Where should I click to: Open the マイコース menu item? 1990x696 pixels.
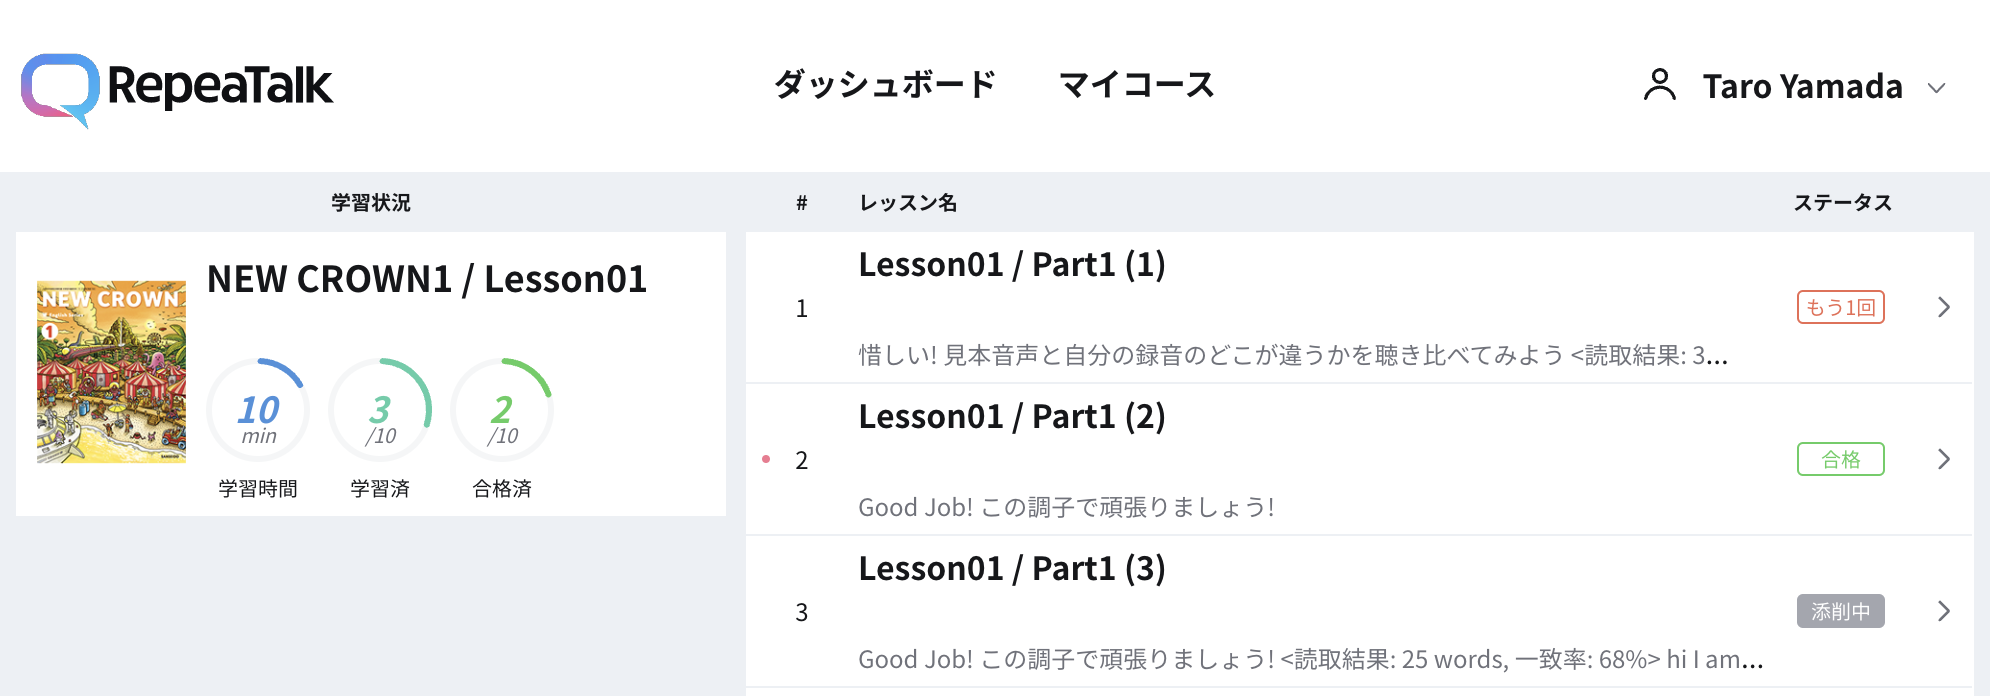1137,85
